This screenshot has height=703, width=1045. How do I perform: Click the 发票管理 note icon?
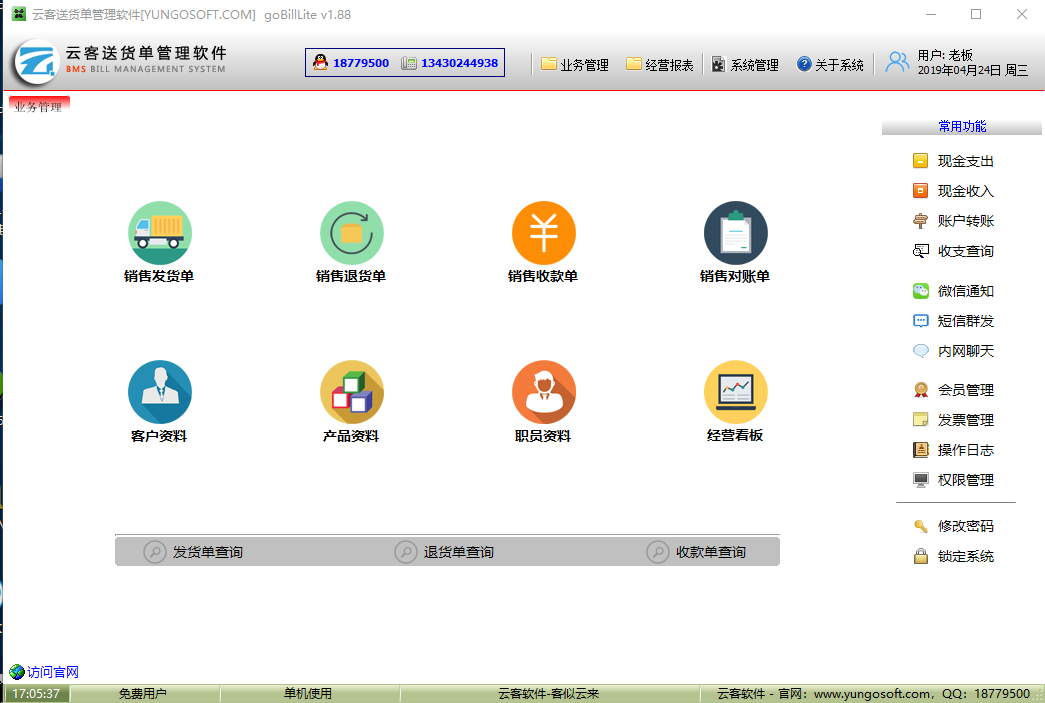click(x=920, y=420)
